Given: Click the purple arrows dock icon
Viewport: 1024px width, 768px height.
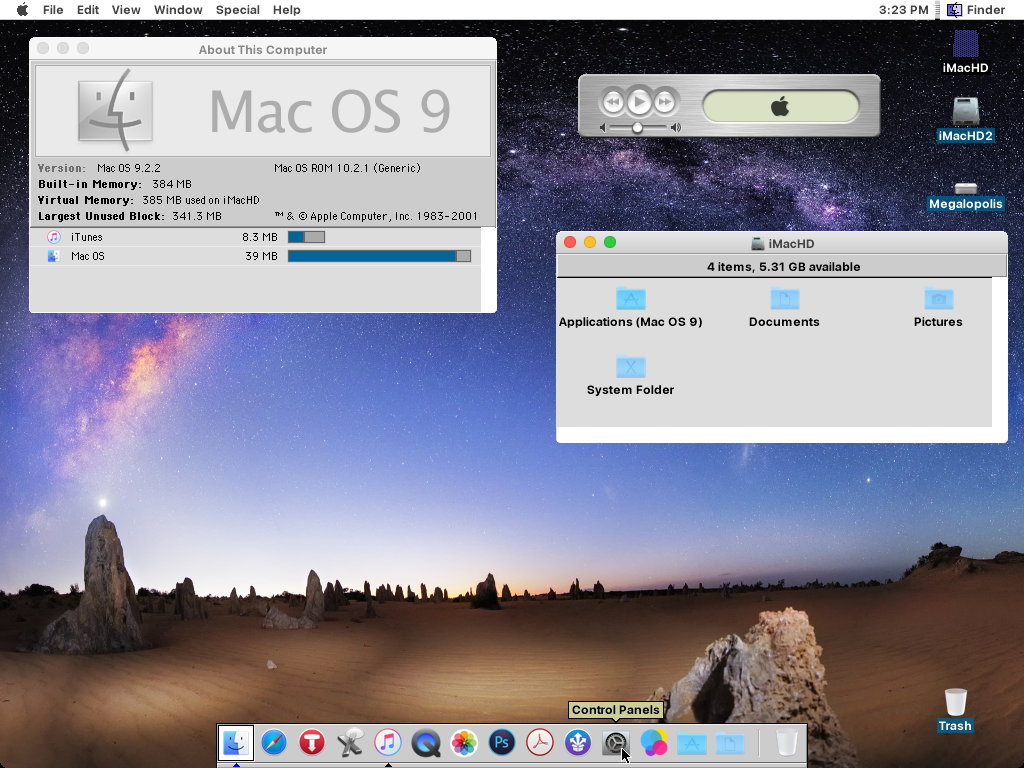Looking at the screenshot, I should click(x=577, y=743).
